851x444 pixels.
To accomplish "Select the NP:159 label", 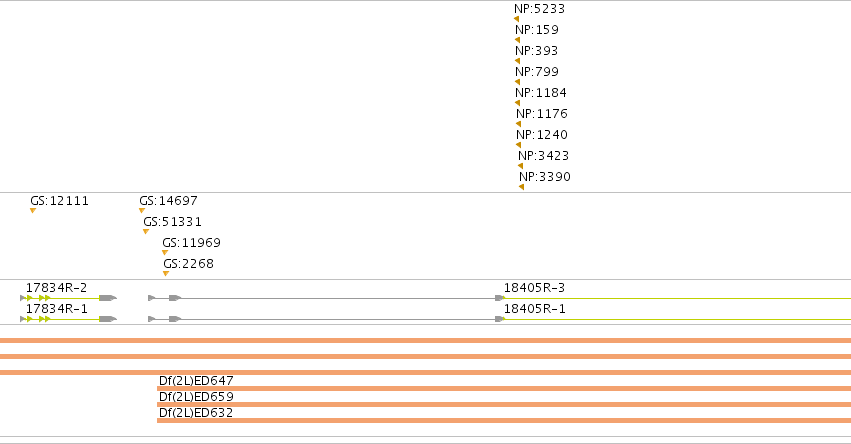I will pyautogui.click(x=537, y=30).
